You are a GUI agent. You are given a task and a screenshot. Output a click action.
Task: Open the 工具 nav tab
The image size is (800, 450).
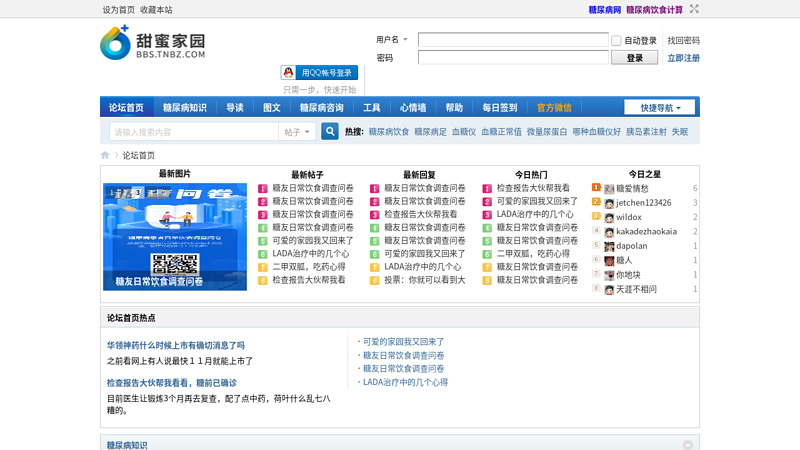point(371,108)
